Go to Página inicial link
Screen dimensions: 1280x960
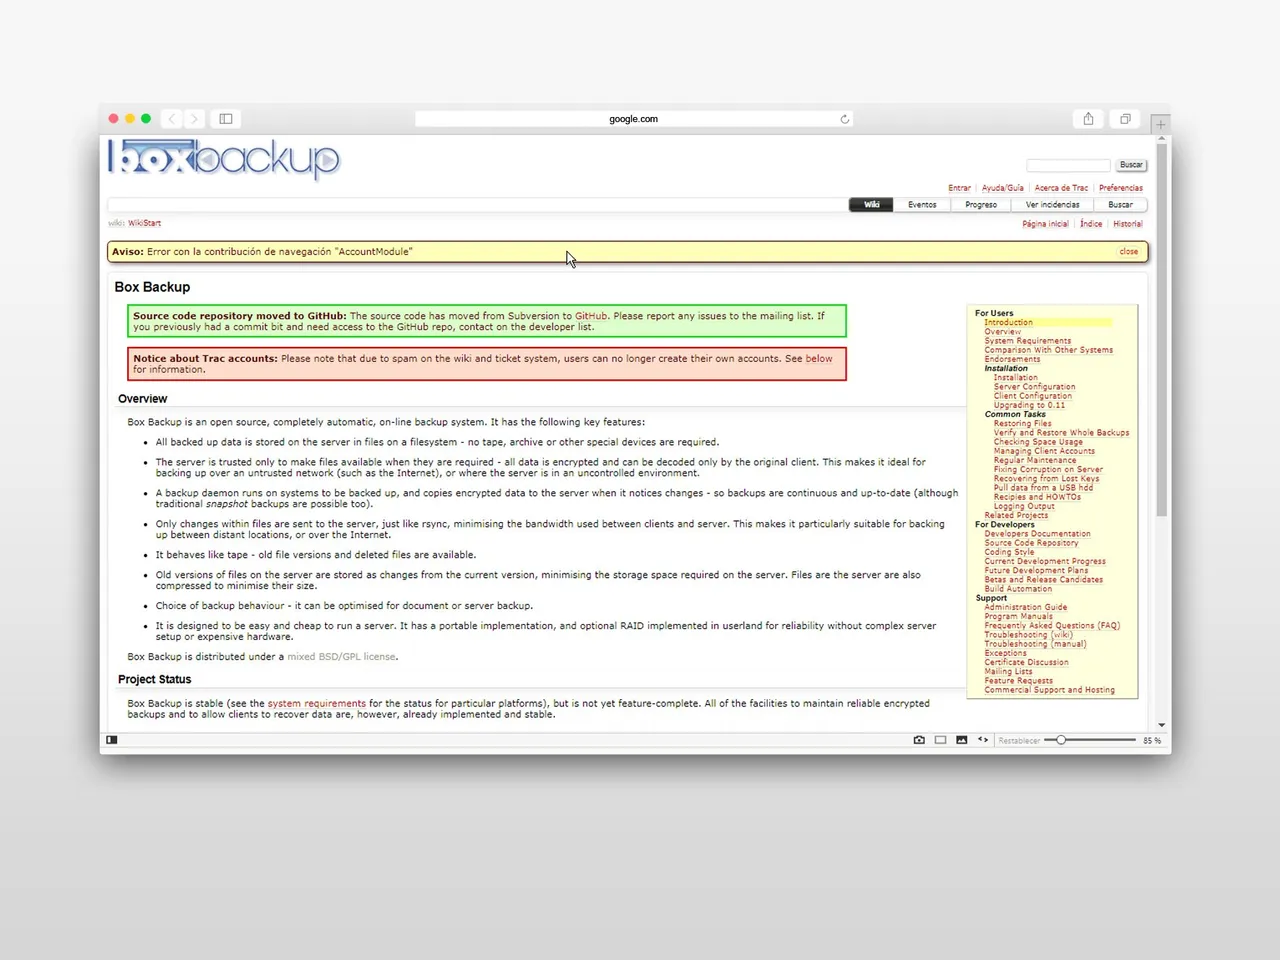click(x=1045, y=224)
